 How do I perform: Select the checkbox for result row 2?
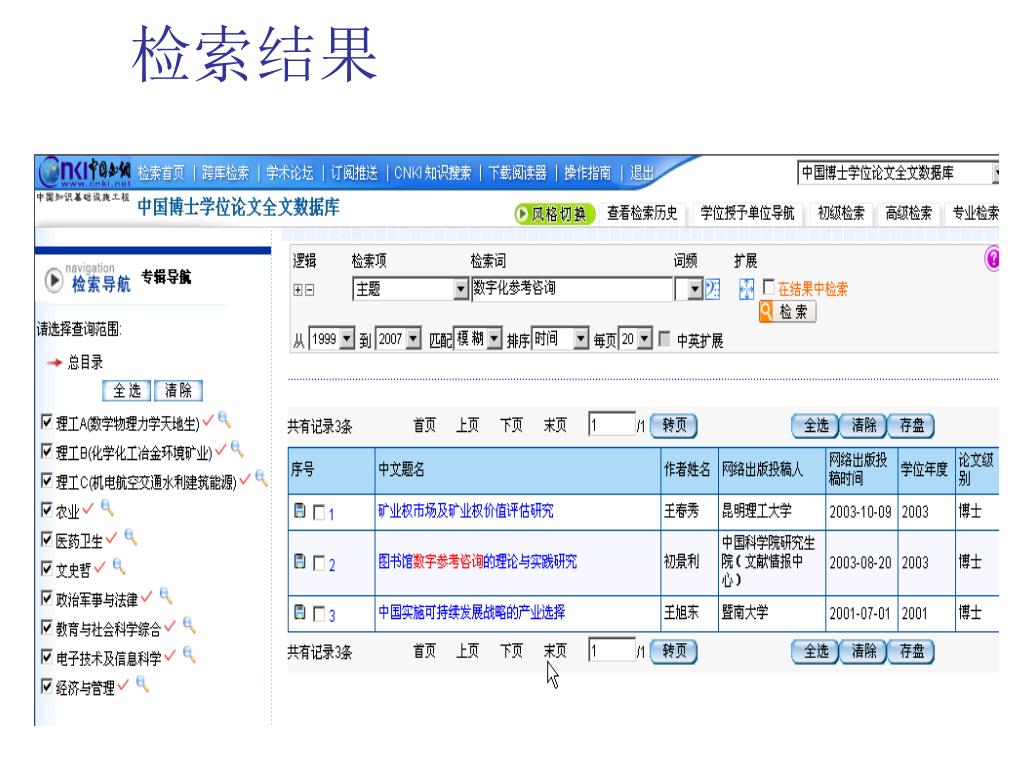click(319, 563)
